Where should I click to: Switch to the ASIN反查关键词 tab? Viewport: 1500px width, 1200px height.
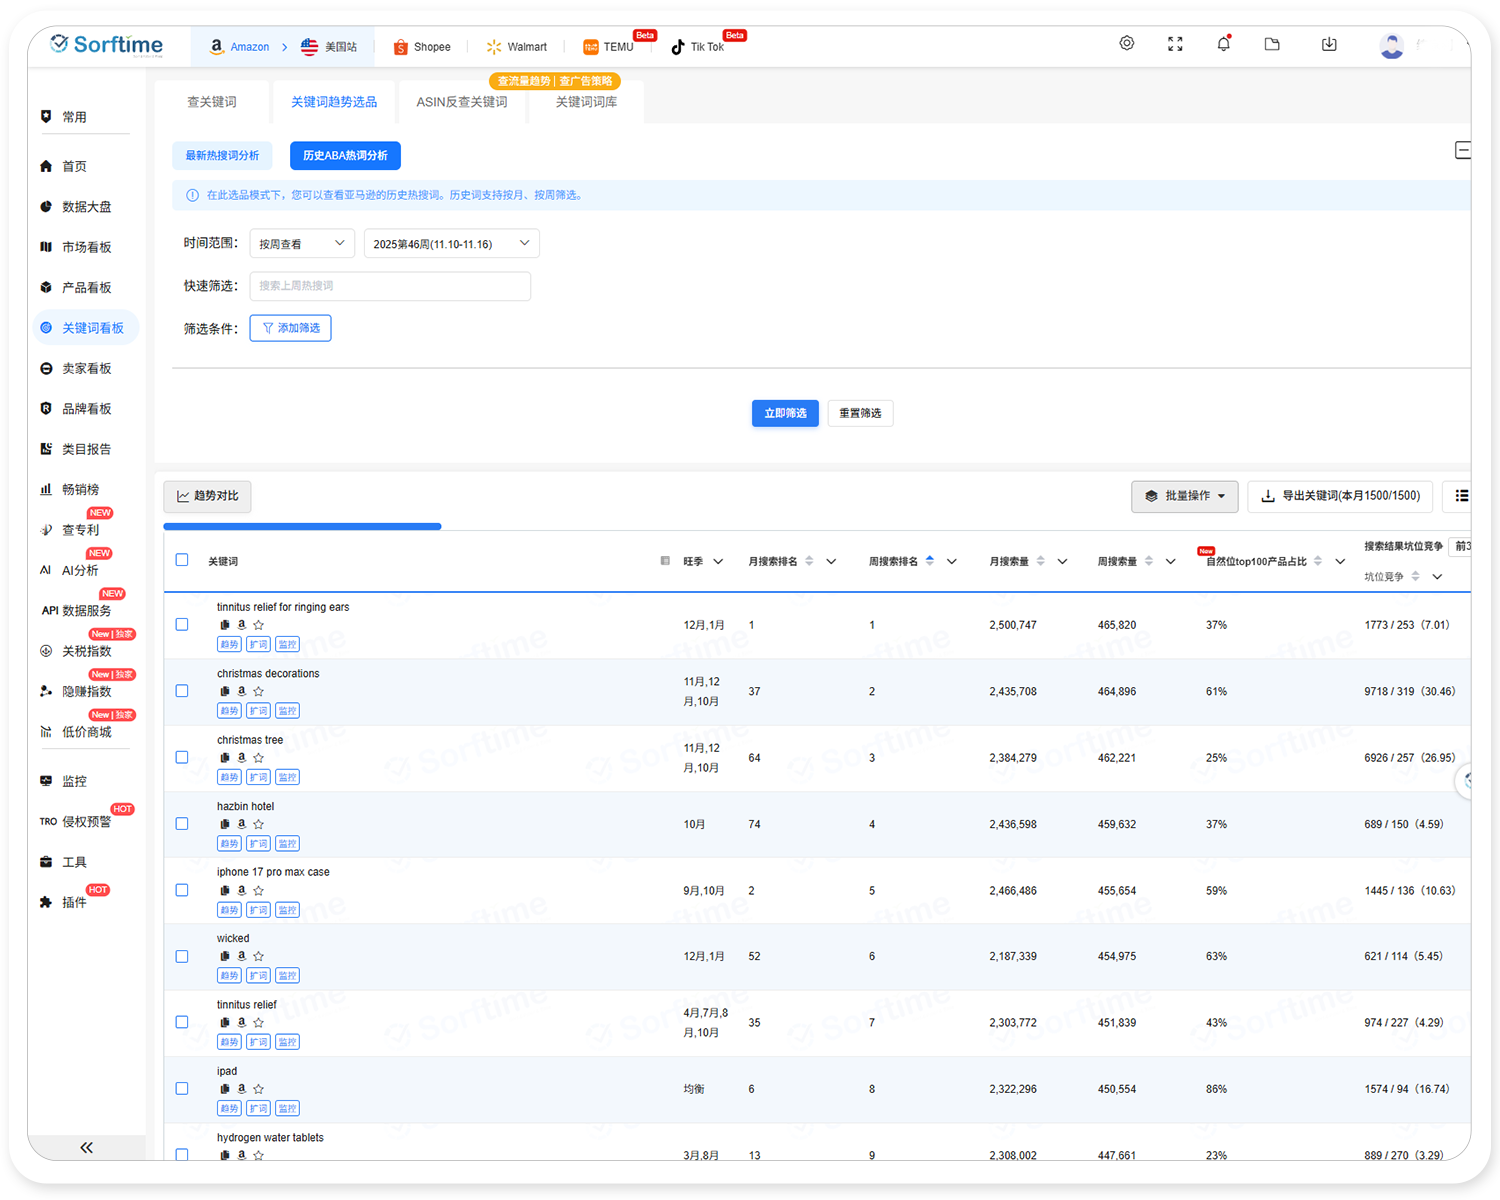[x=461, y=102]
